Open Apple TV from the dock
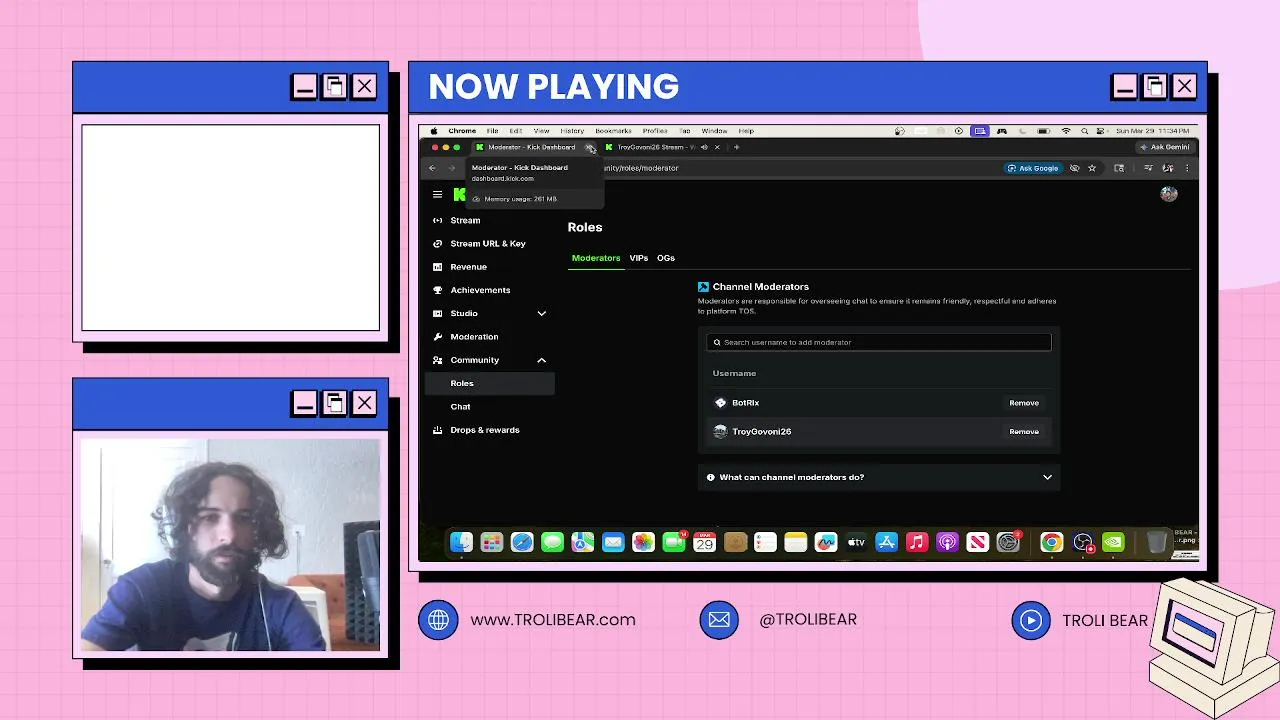Screen dimensions: 1280x720 (x=856, y=542)
